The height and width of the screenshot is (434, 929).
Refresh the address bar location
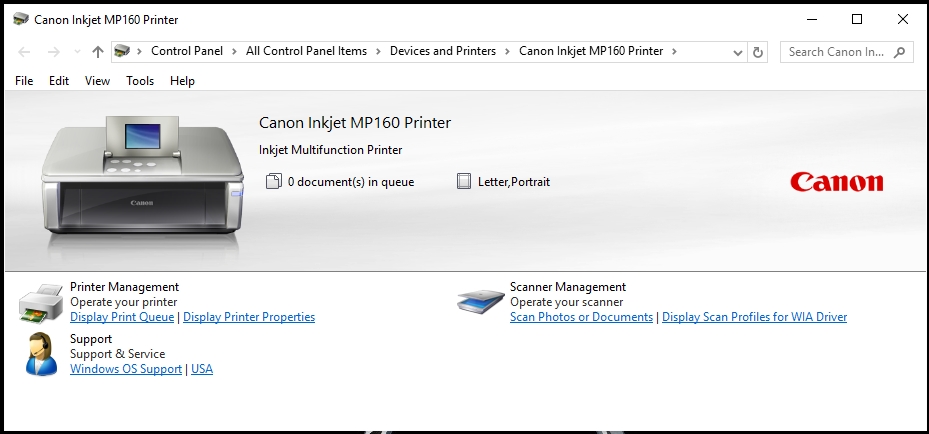pos(757,52)
